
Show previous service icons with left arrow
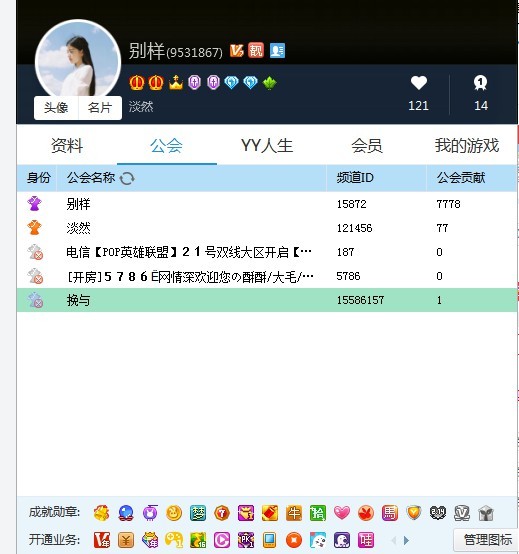coord(394,540)
